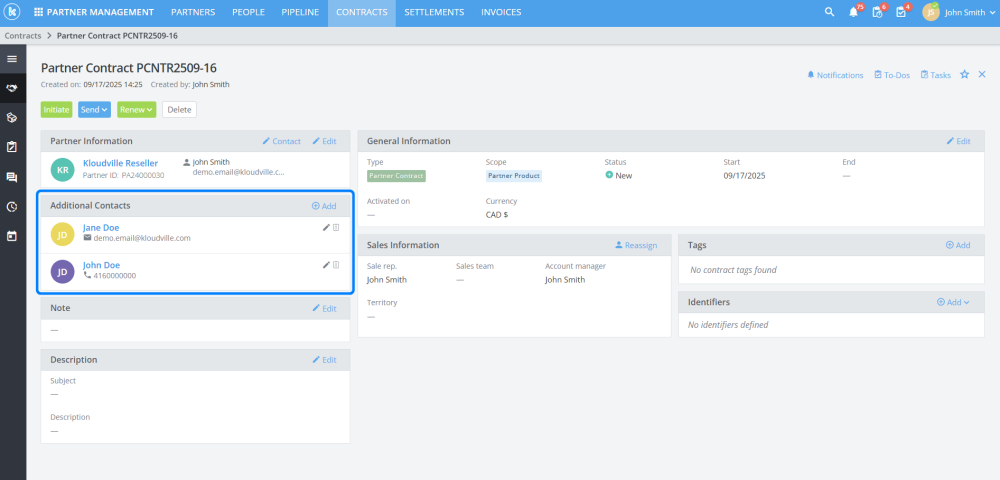Expand the John Smith user menu
The image size is (1000, 480).
pos(969,12)
